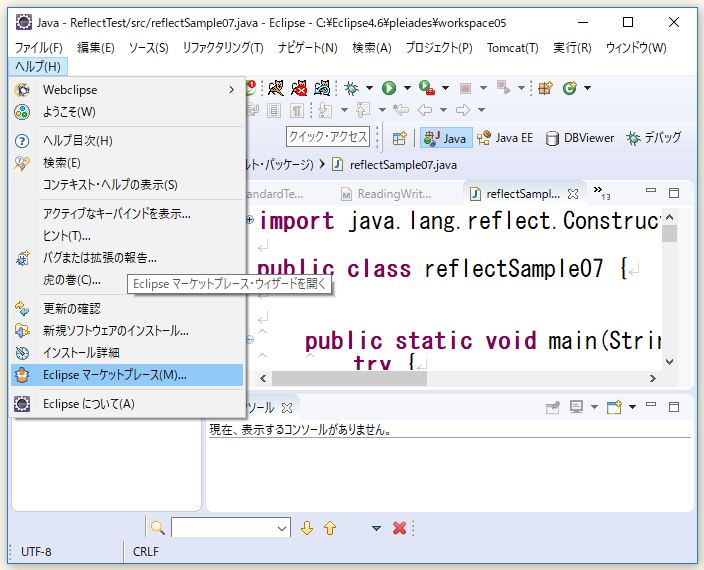Click the Previous Annotation toolbar icon
This screenshot has height=570, width=704.
[x=362, y=110]
